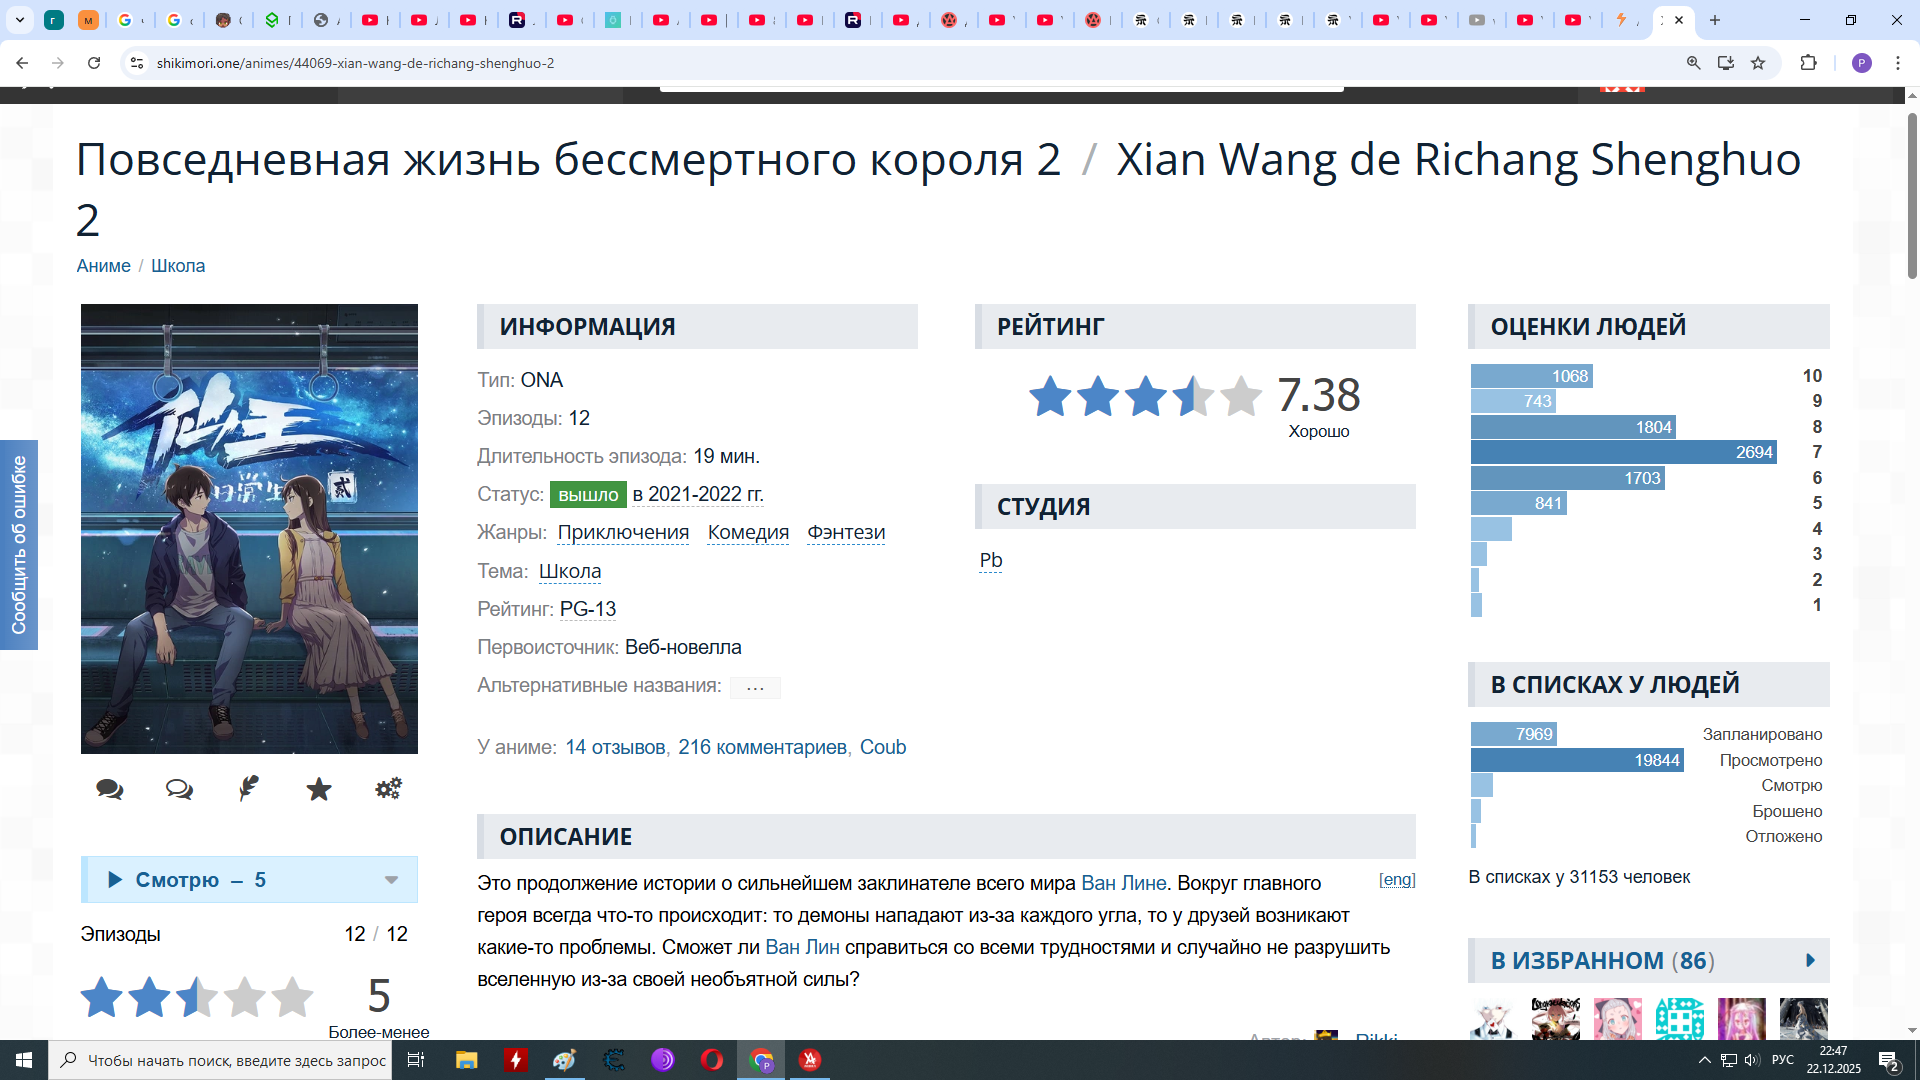Screen dimensions: 1920x1080
Task: Open the gears edit icon under poster
Action: point(388,789)
